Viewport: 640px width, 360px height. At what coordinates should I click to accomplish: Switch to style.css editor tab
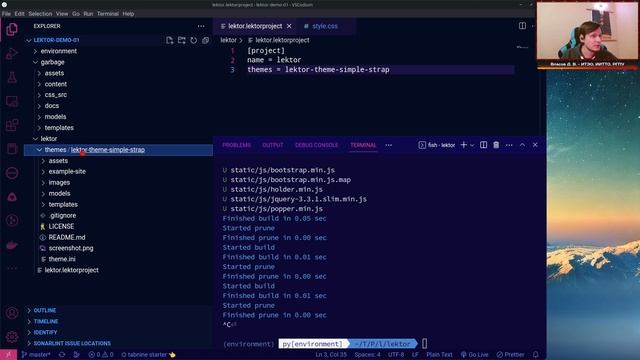click(325, 26)
